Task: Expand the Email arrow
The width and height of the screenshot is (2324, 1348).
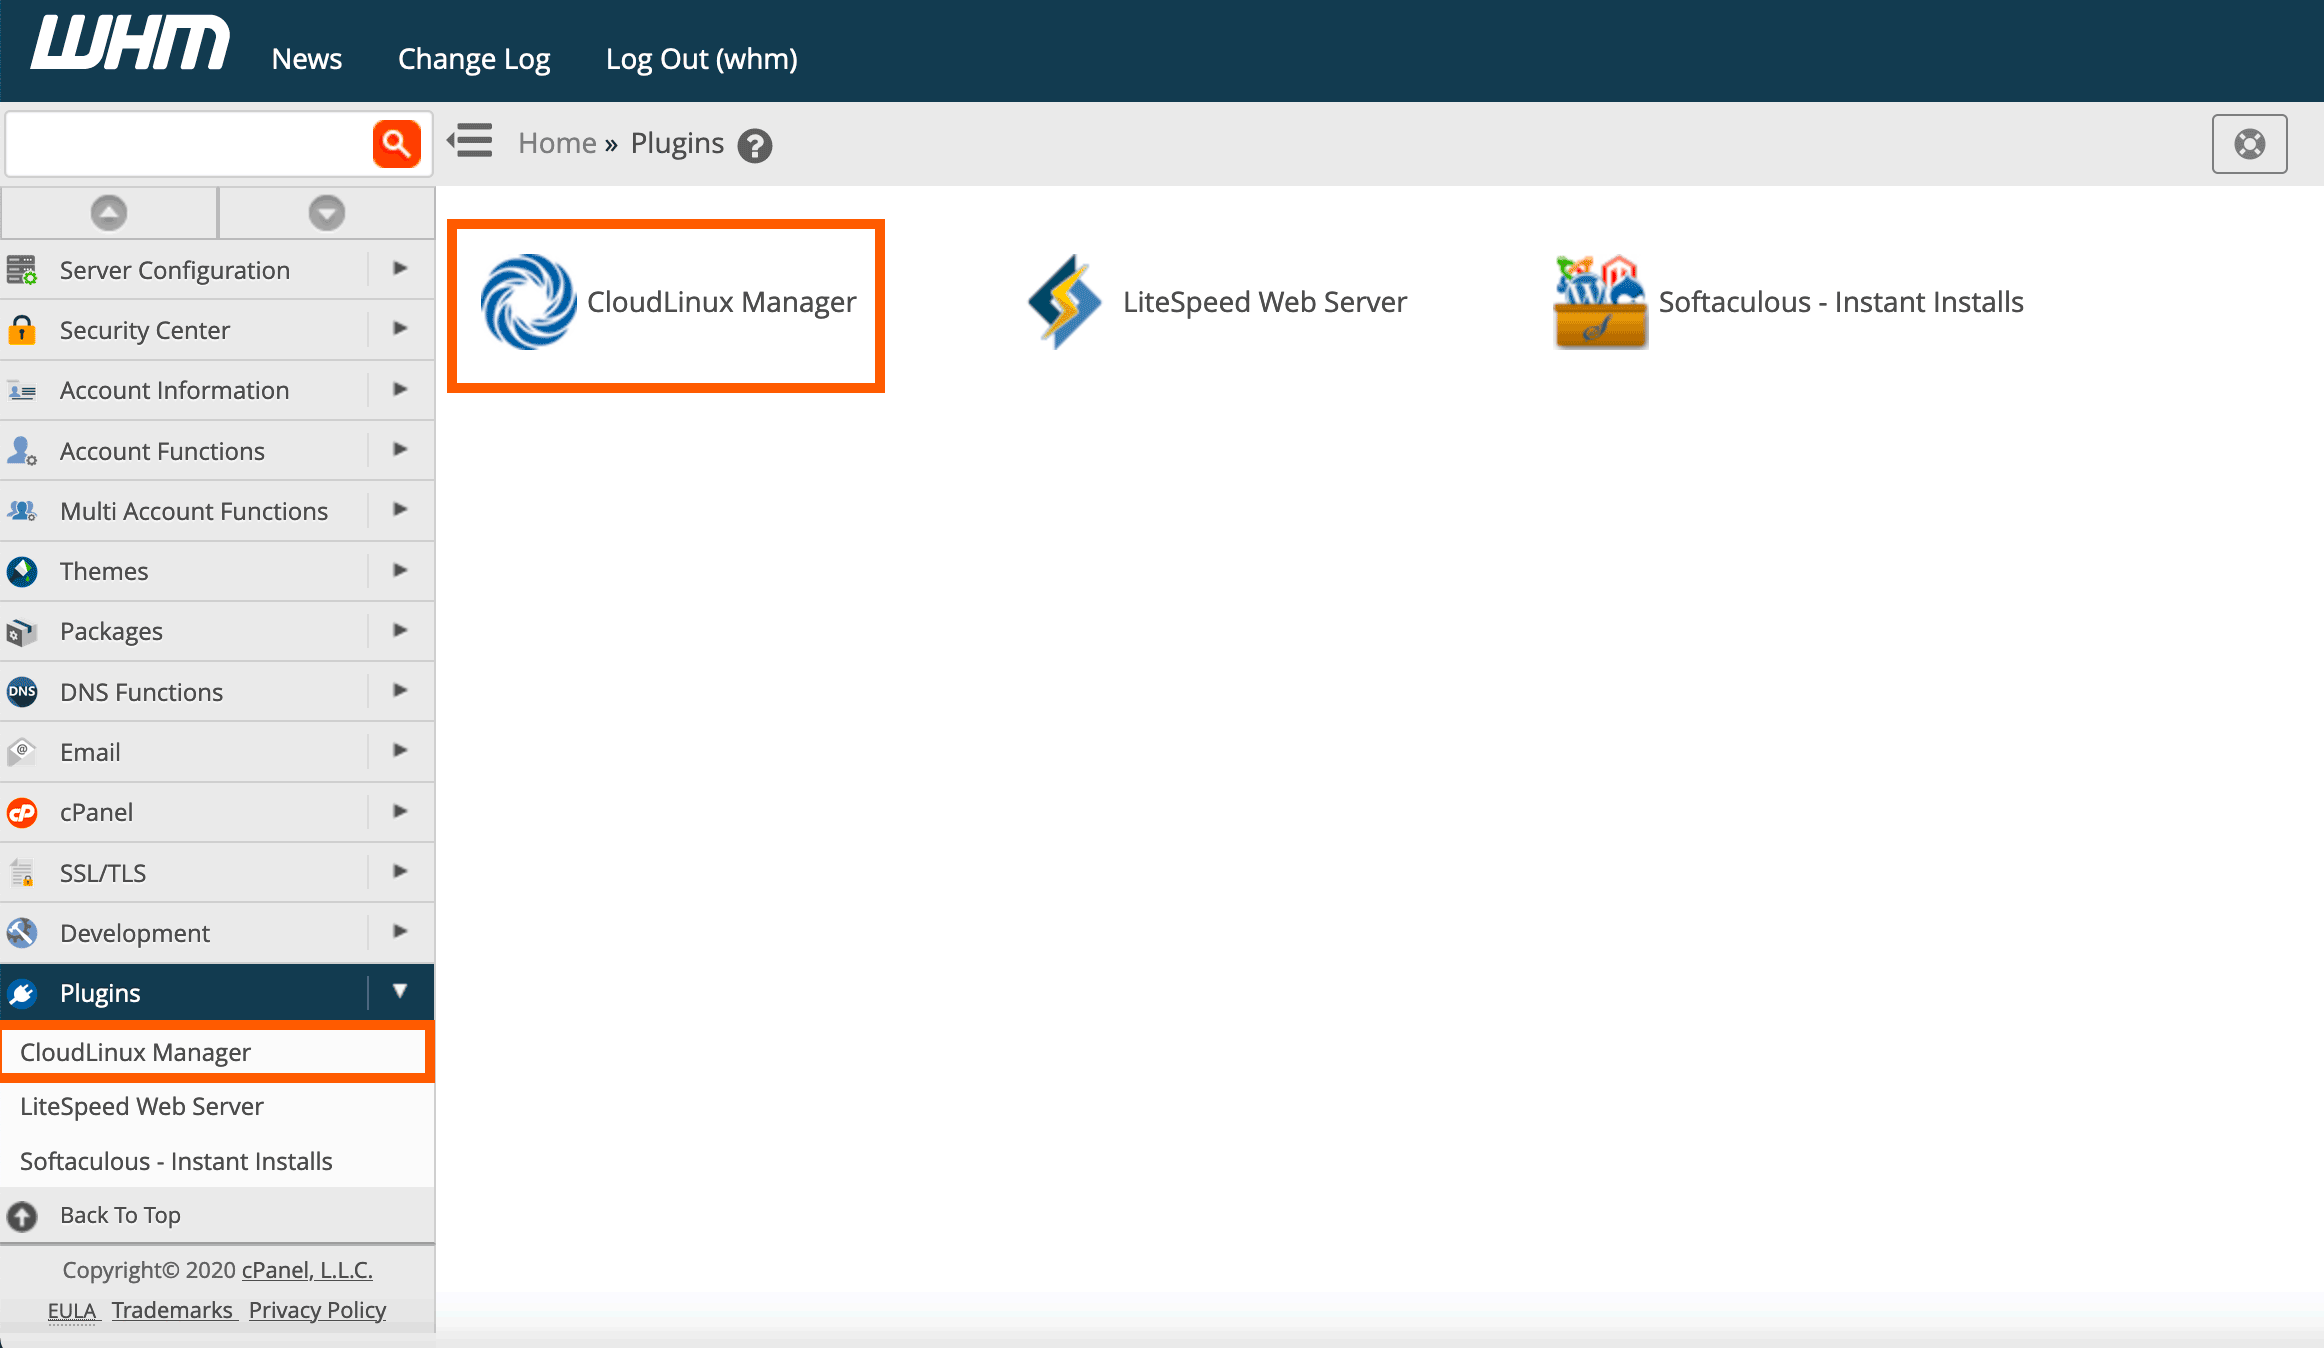Action: [400, 750]
